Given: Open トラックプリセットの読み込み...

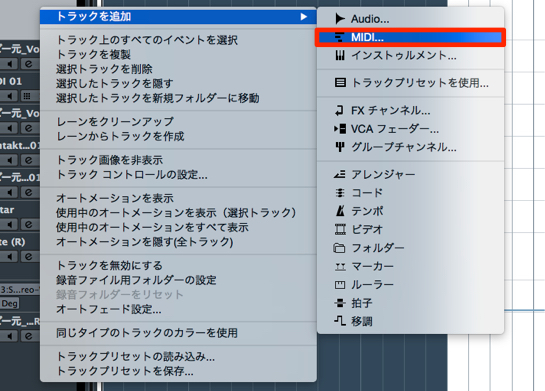Looking at the screenshot, I should pos(178,357).
